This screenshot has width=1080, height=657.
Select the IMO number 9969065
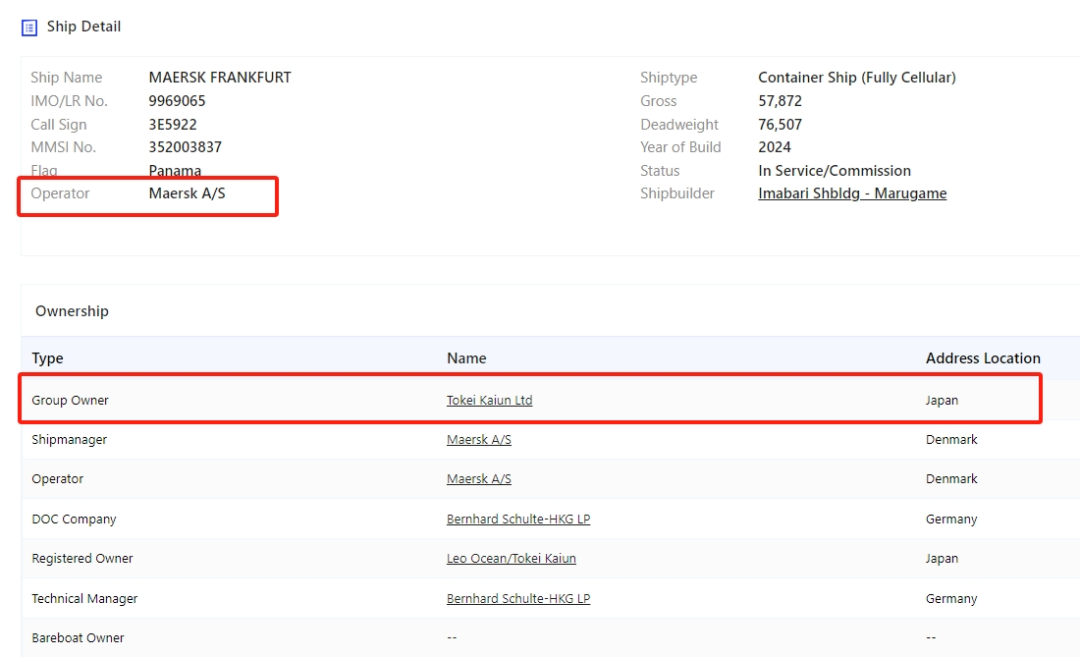[177, 101]
